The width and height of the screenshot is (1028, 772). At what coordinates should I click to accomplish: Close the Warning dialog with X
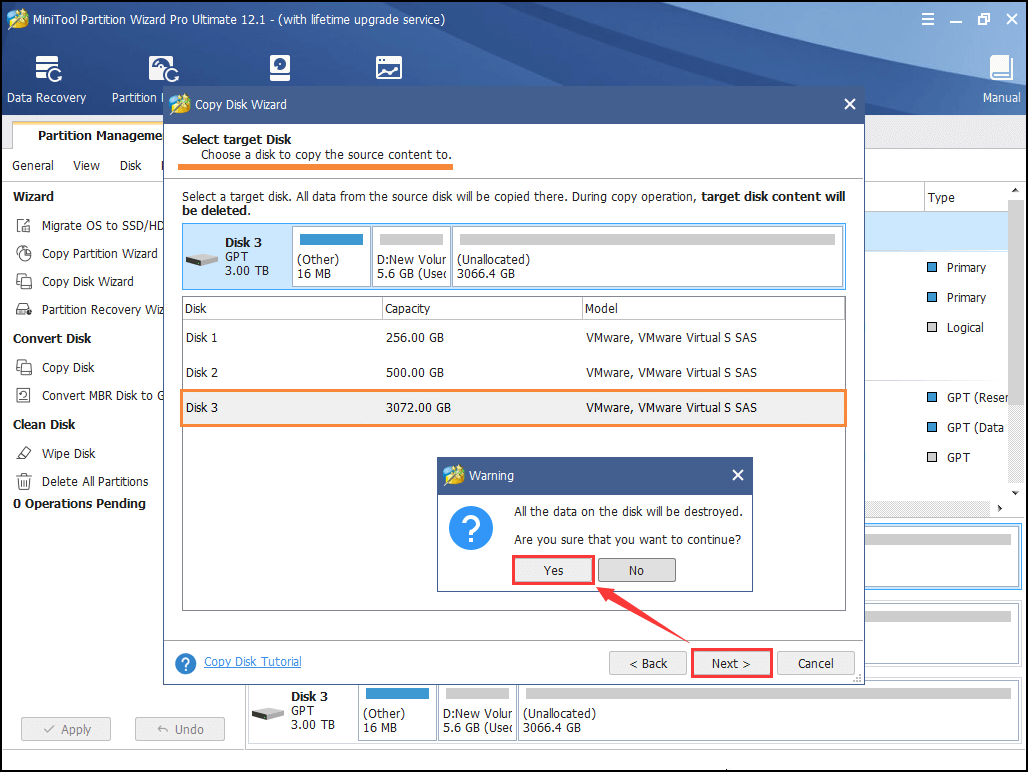coord(738,475)
